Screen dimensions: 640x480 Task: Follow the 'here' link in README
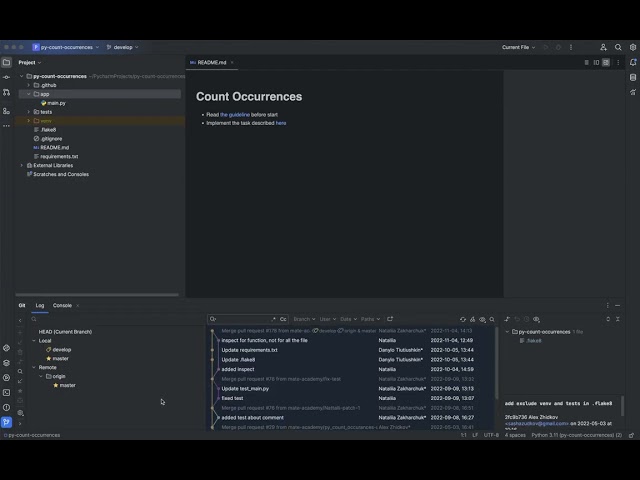pyautogui.click(x=281, y=123)
